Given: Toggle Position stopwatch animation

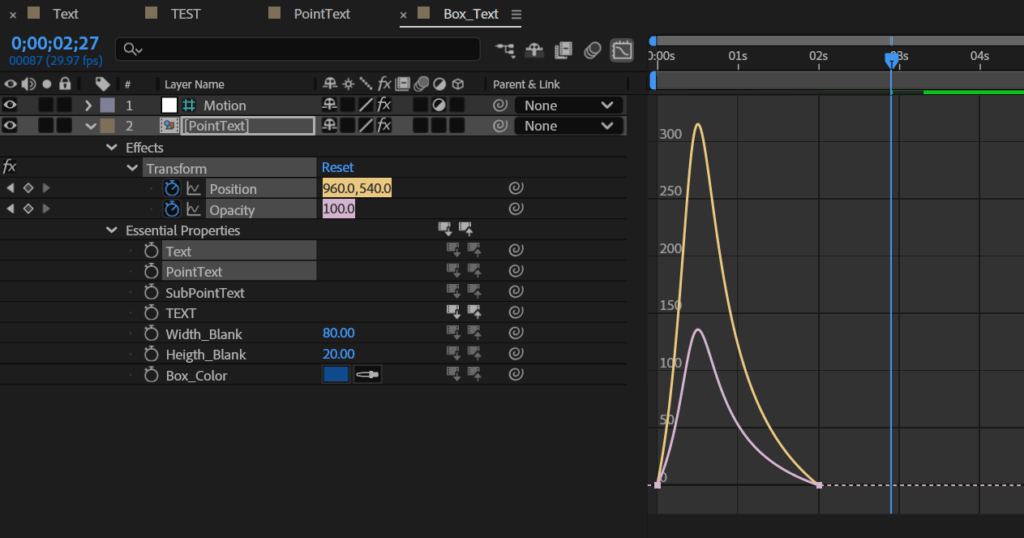Looking at the screenshot, I should [x=172, y=189].
